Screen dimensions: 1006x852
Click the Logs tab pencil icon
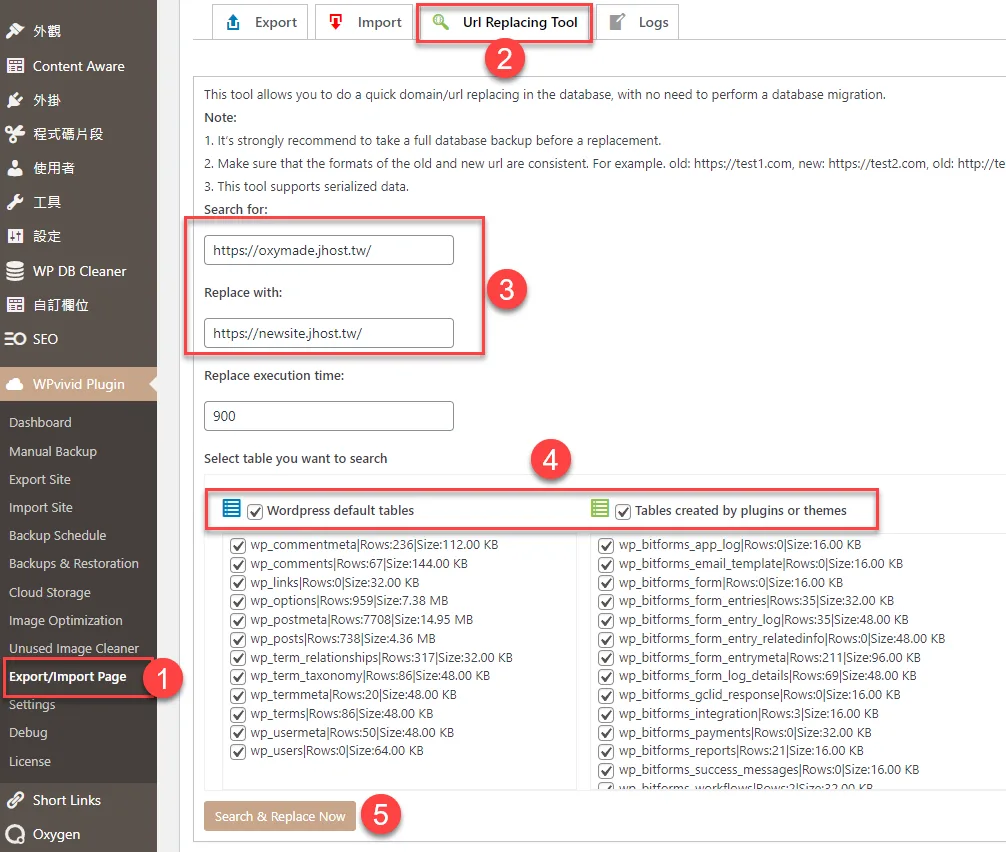tap(618, 22)
